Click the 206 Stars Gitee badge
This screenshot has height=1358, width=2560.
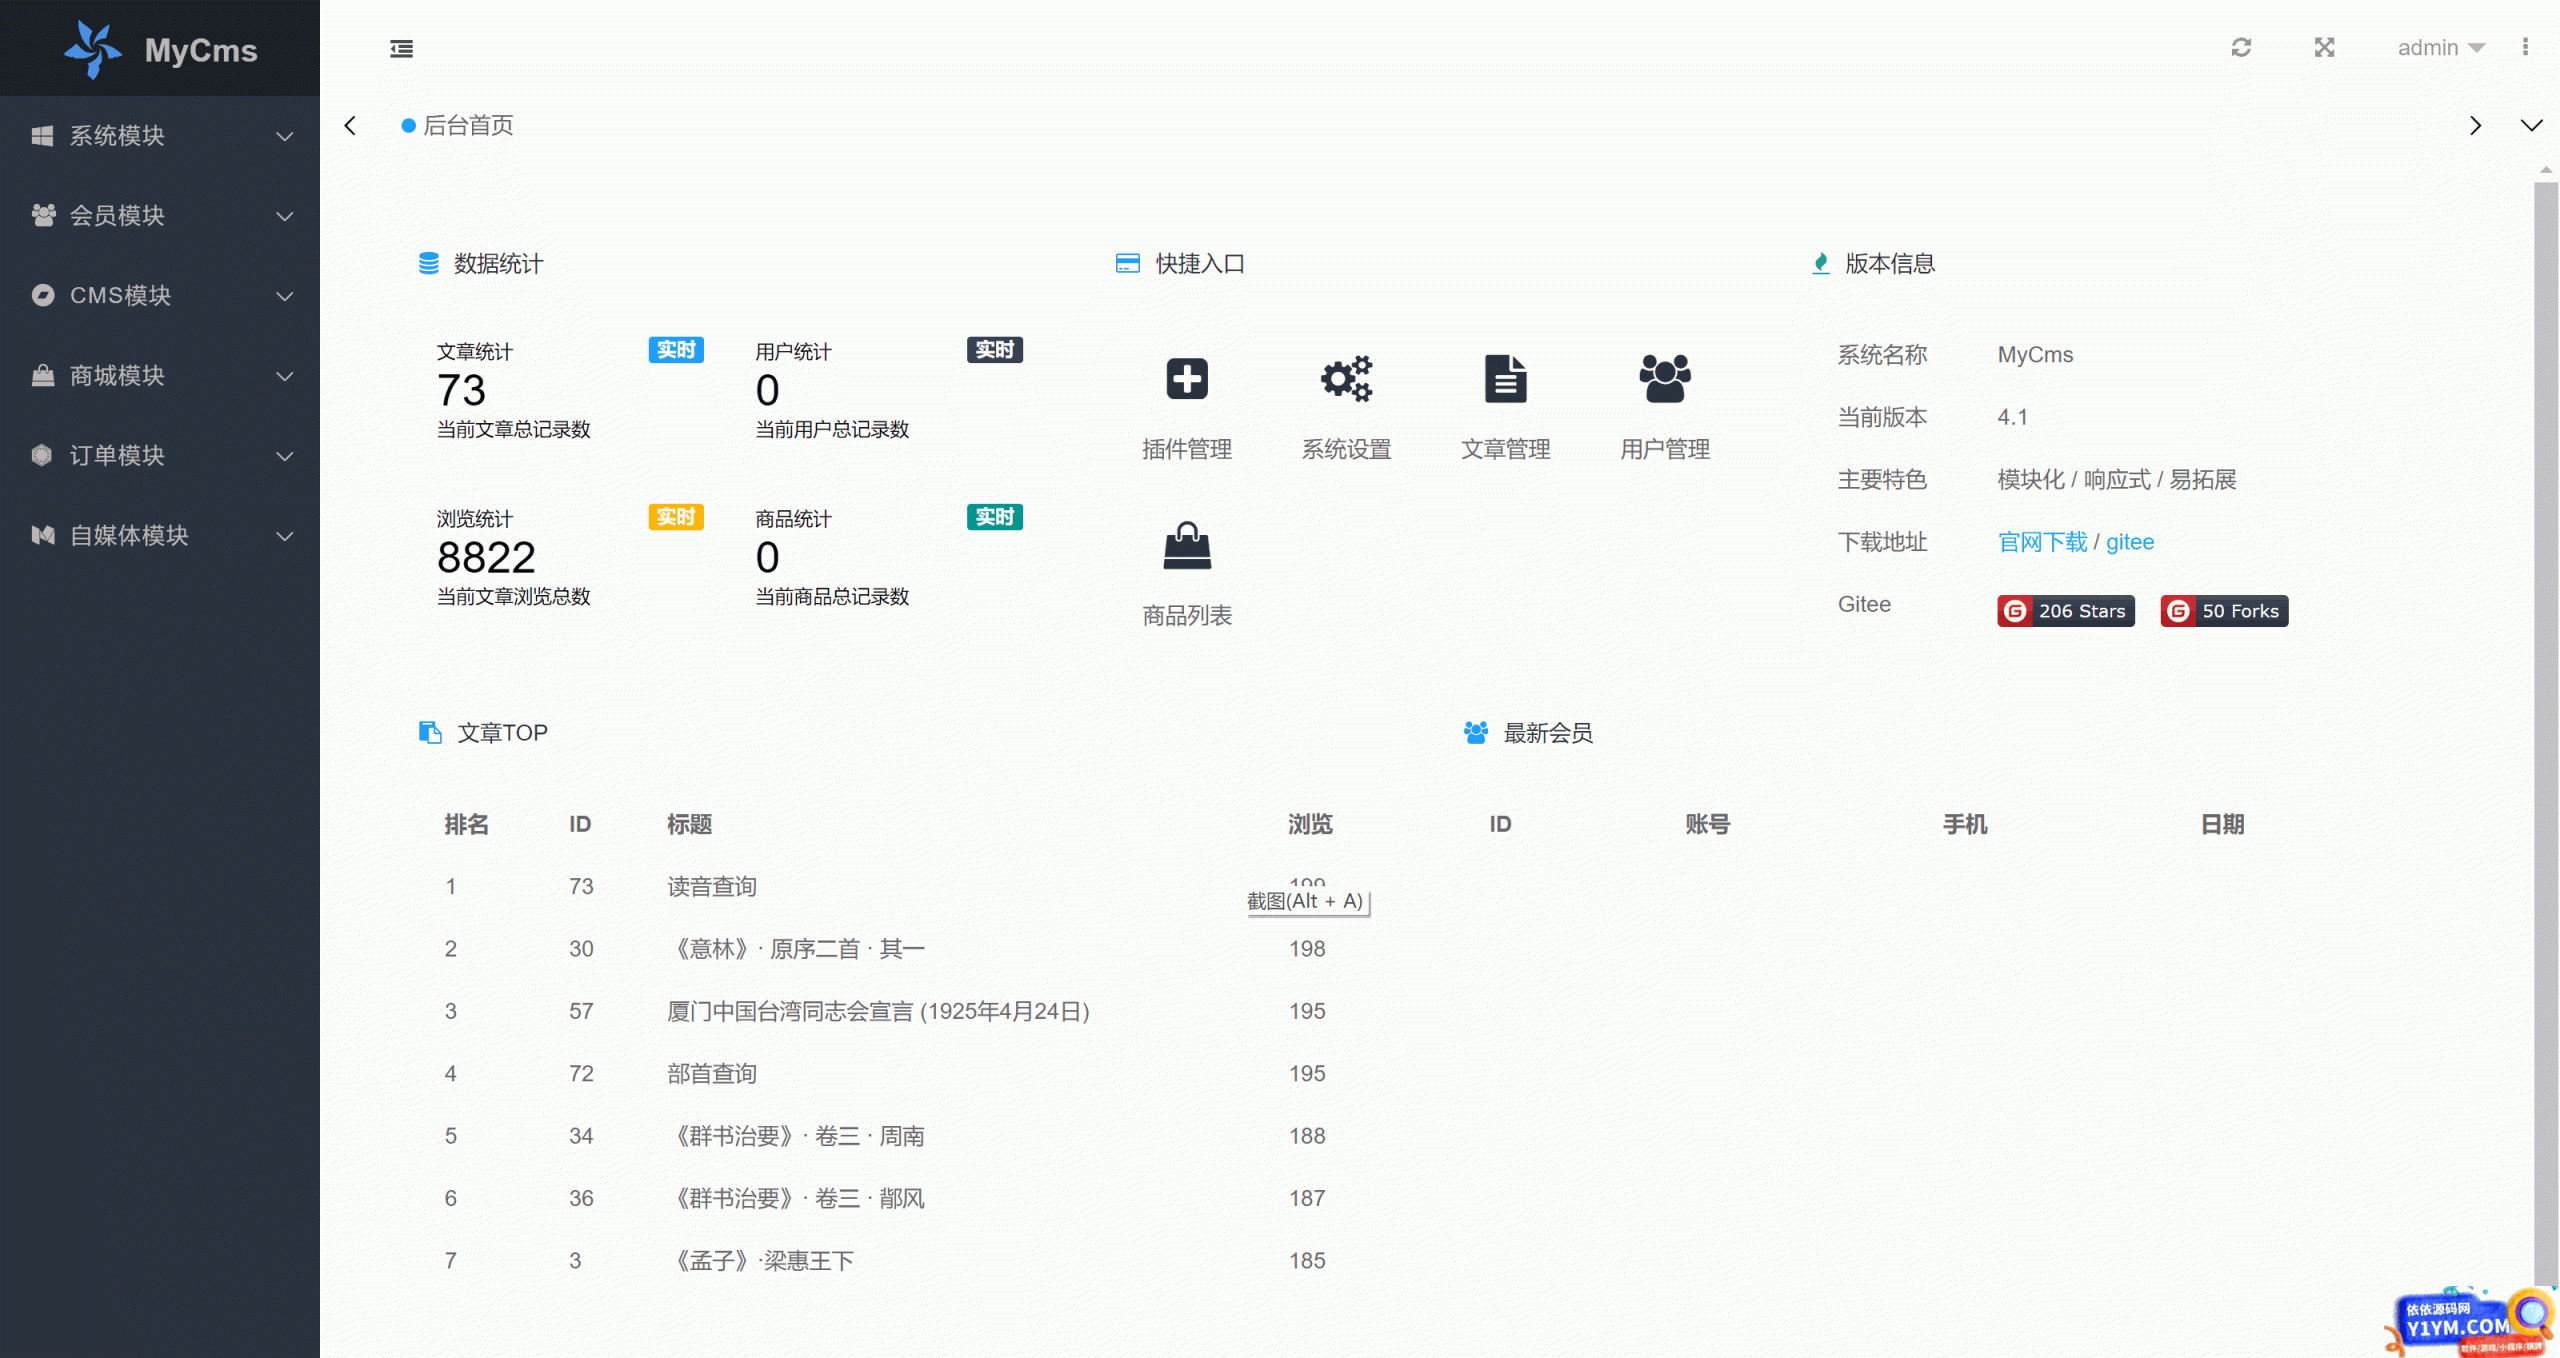point(2066,610)
